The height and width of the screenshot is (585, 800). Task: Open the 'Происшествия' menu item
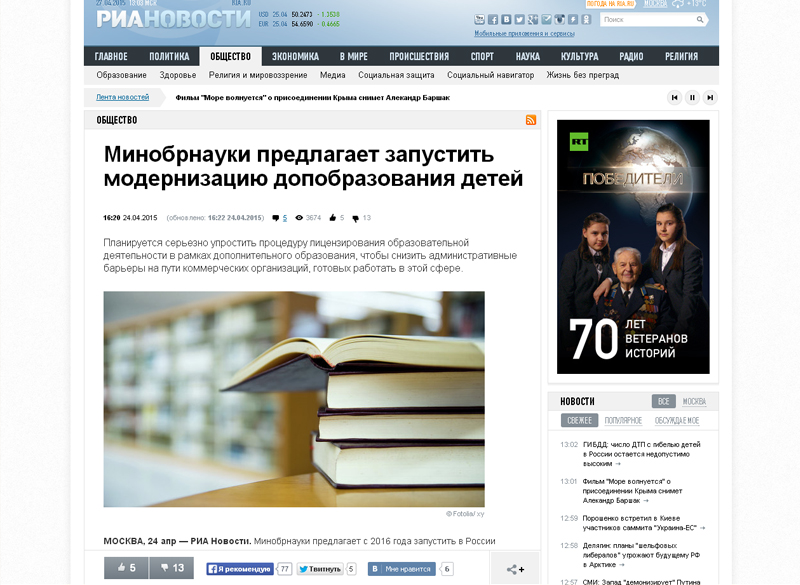pos(419,57)
